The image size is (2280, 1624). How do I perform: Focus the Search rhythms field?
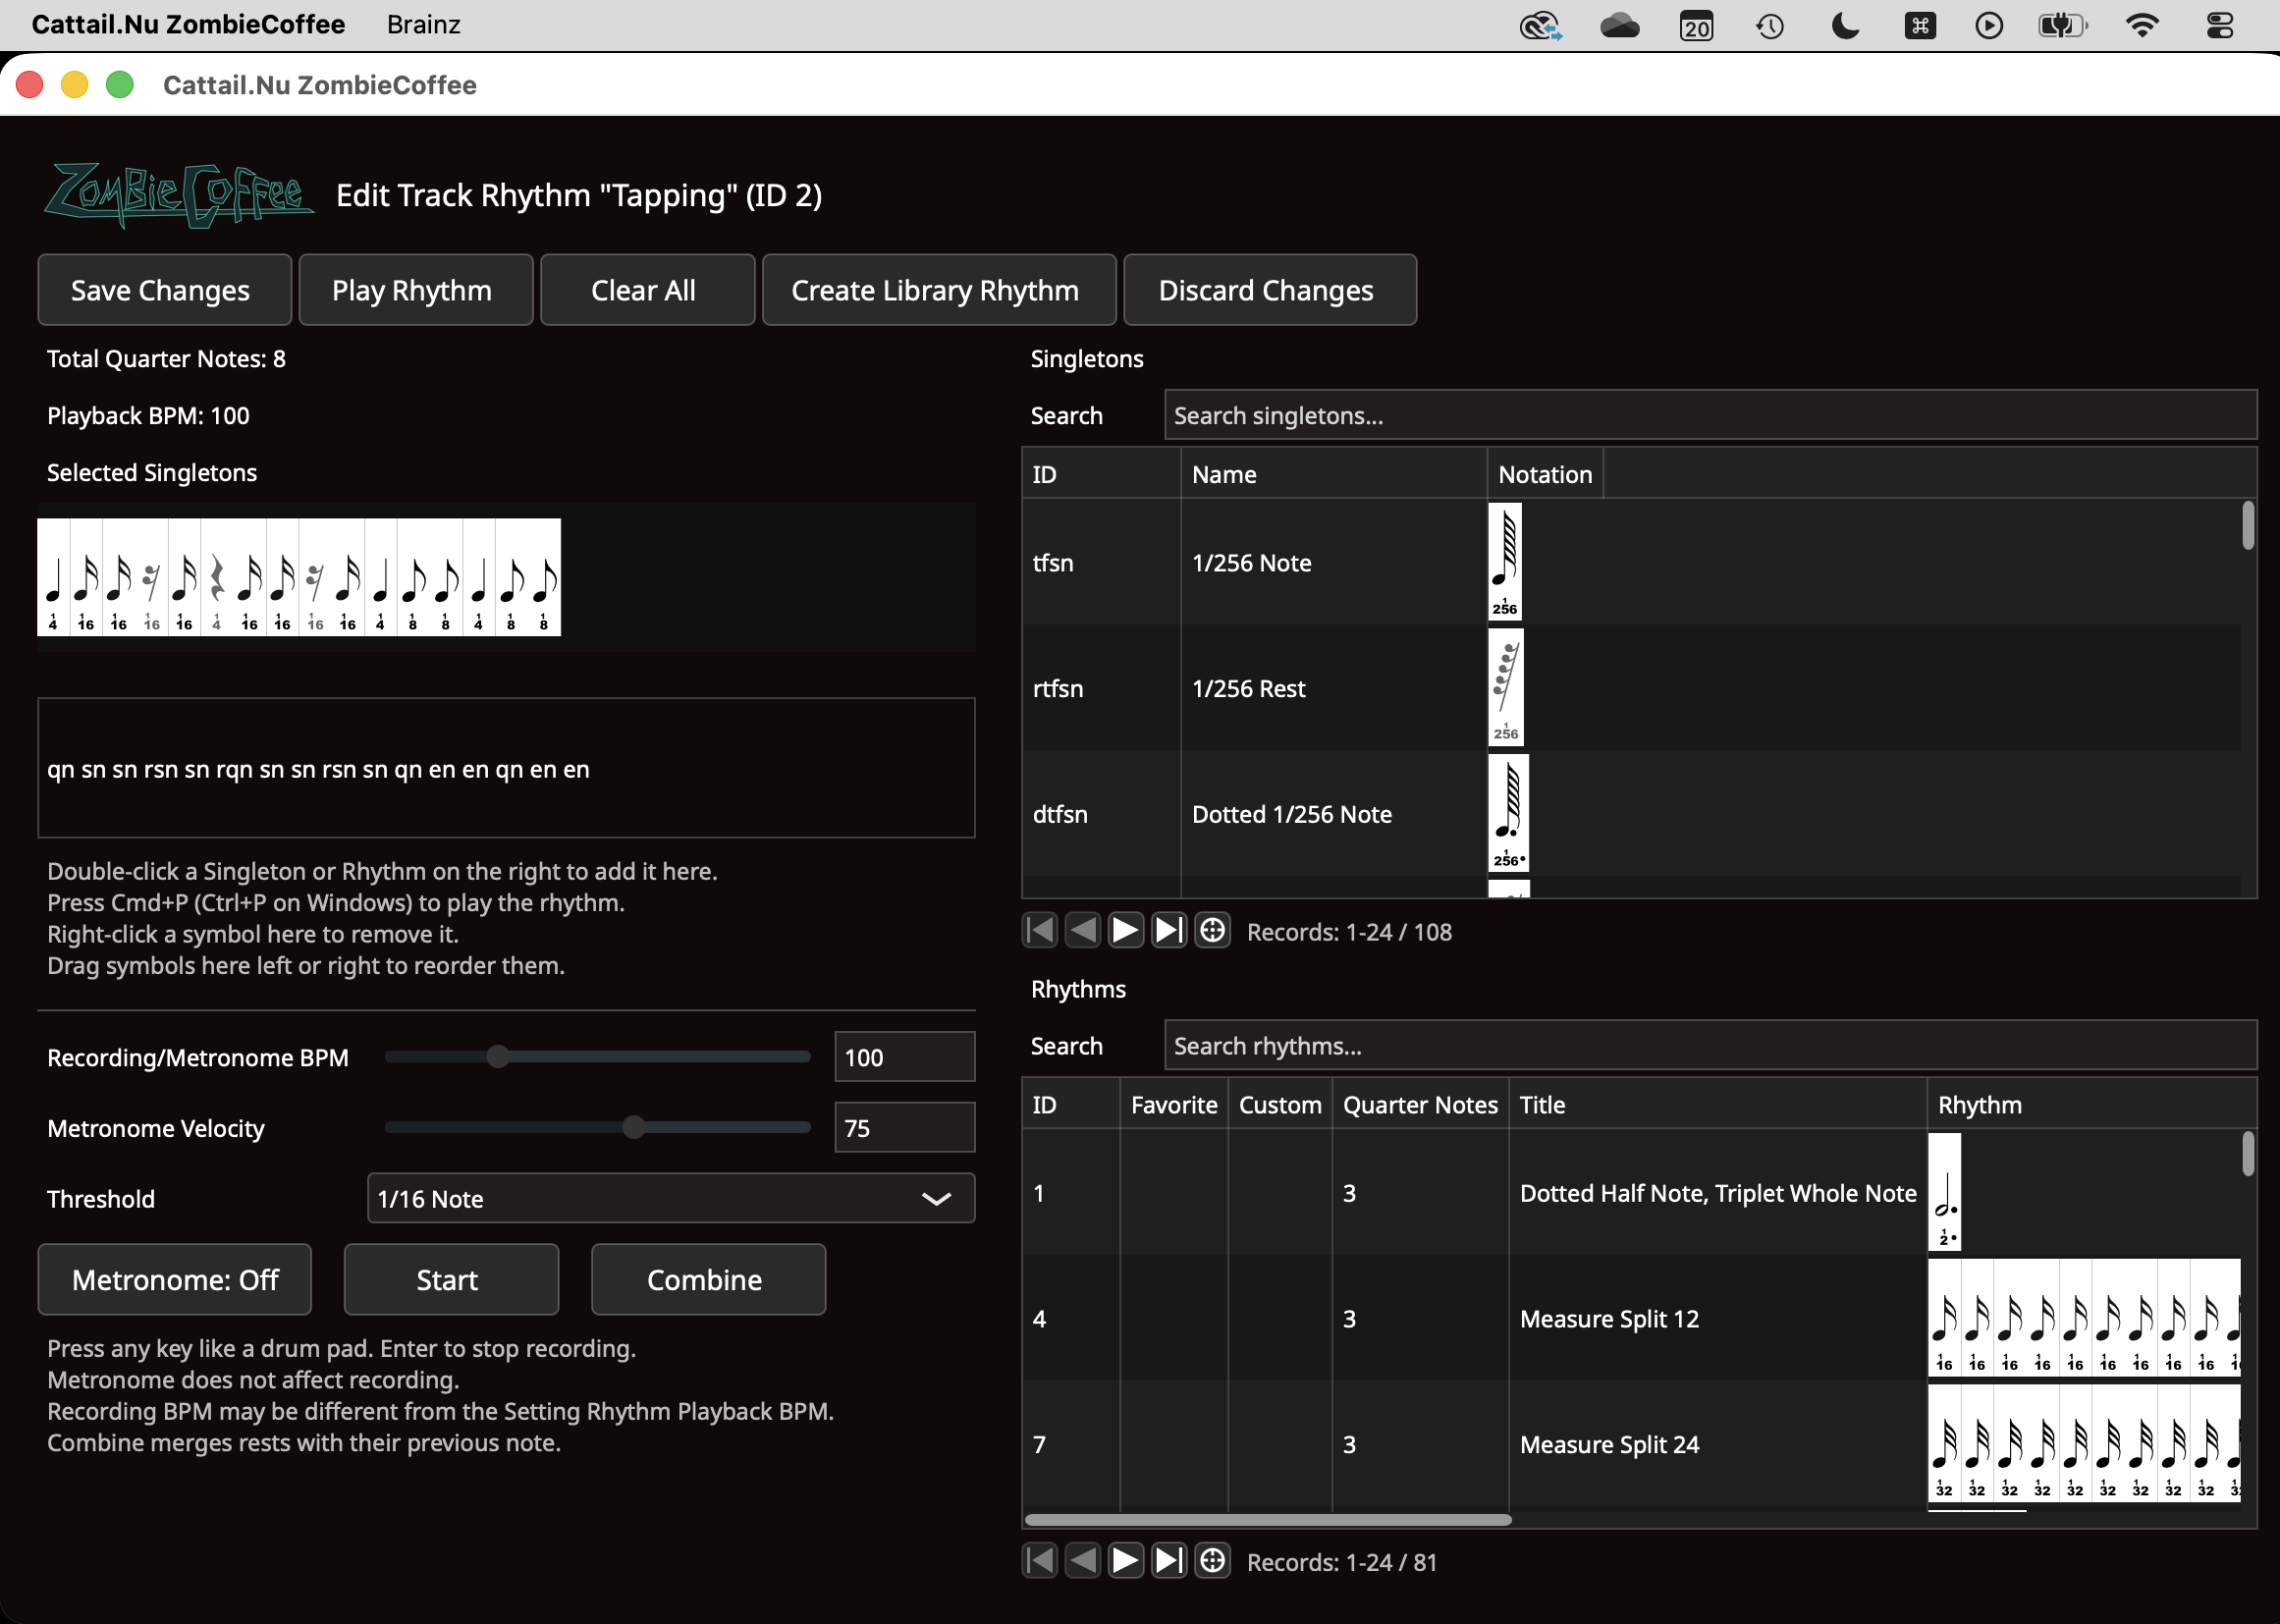pos(1710,1045)
